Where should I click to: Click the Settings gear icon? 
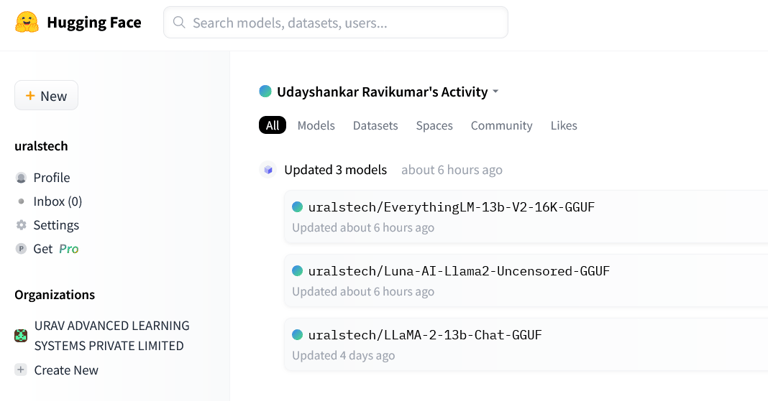[21, 225]
